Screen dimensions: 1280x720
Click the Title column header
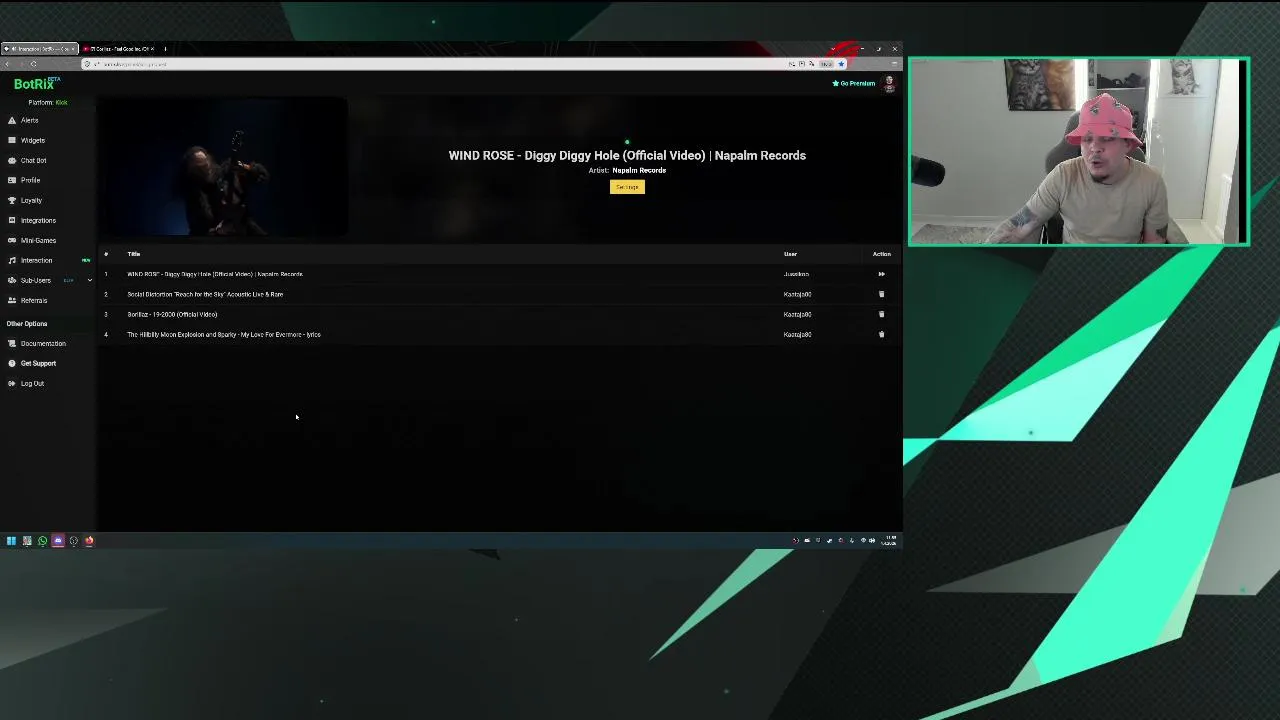pyautogui.click(x=134, y=254)
